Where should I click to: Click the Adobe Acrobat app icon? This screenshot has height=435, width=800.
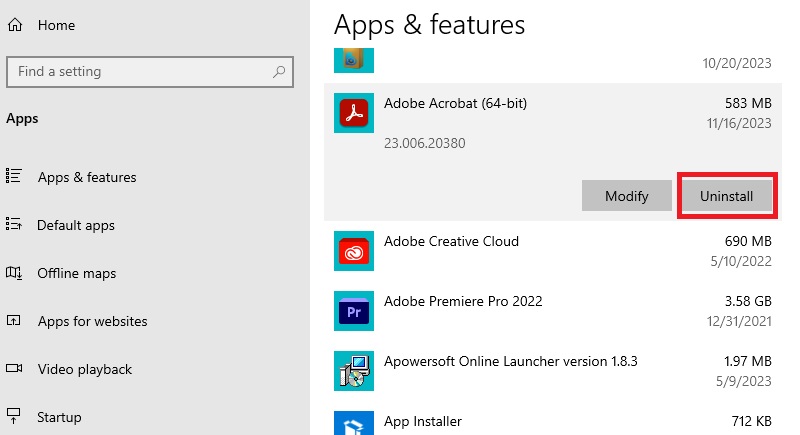[354, 113]
